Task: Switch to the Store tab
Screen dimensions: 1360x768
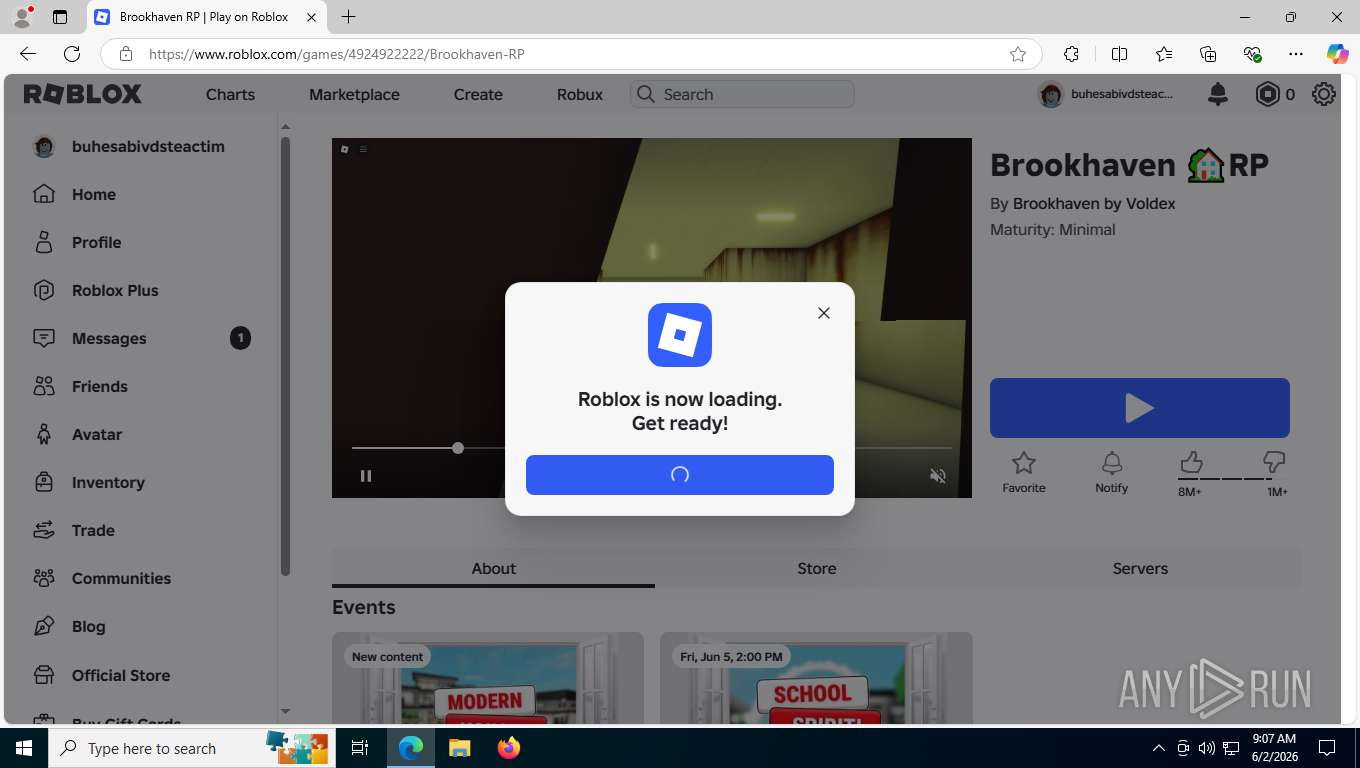Action: 817,568
